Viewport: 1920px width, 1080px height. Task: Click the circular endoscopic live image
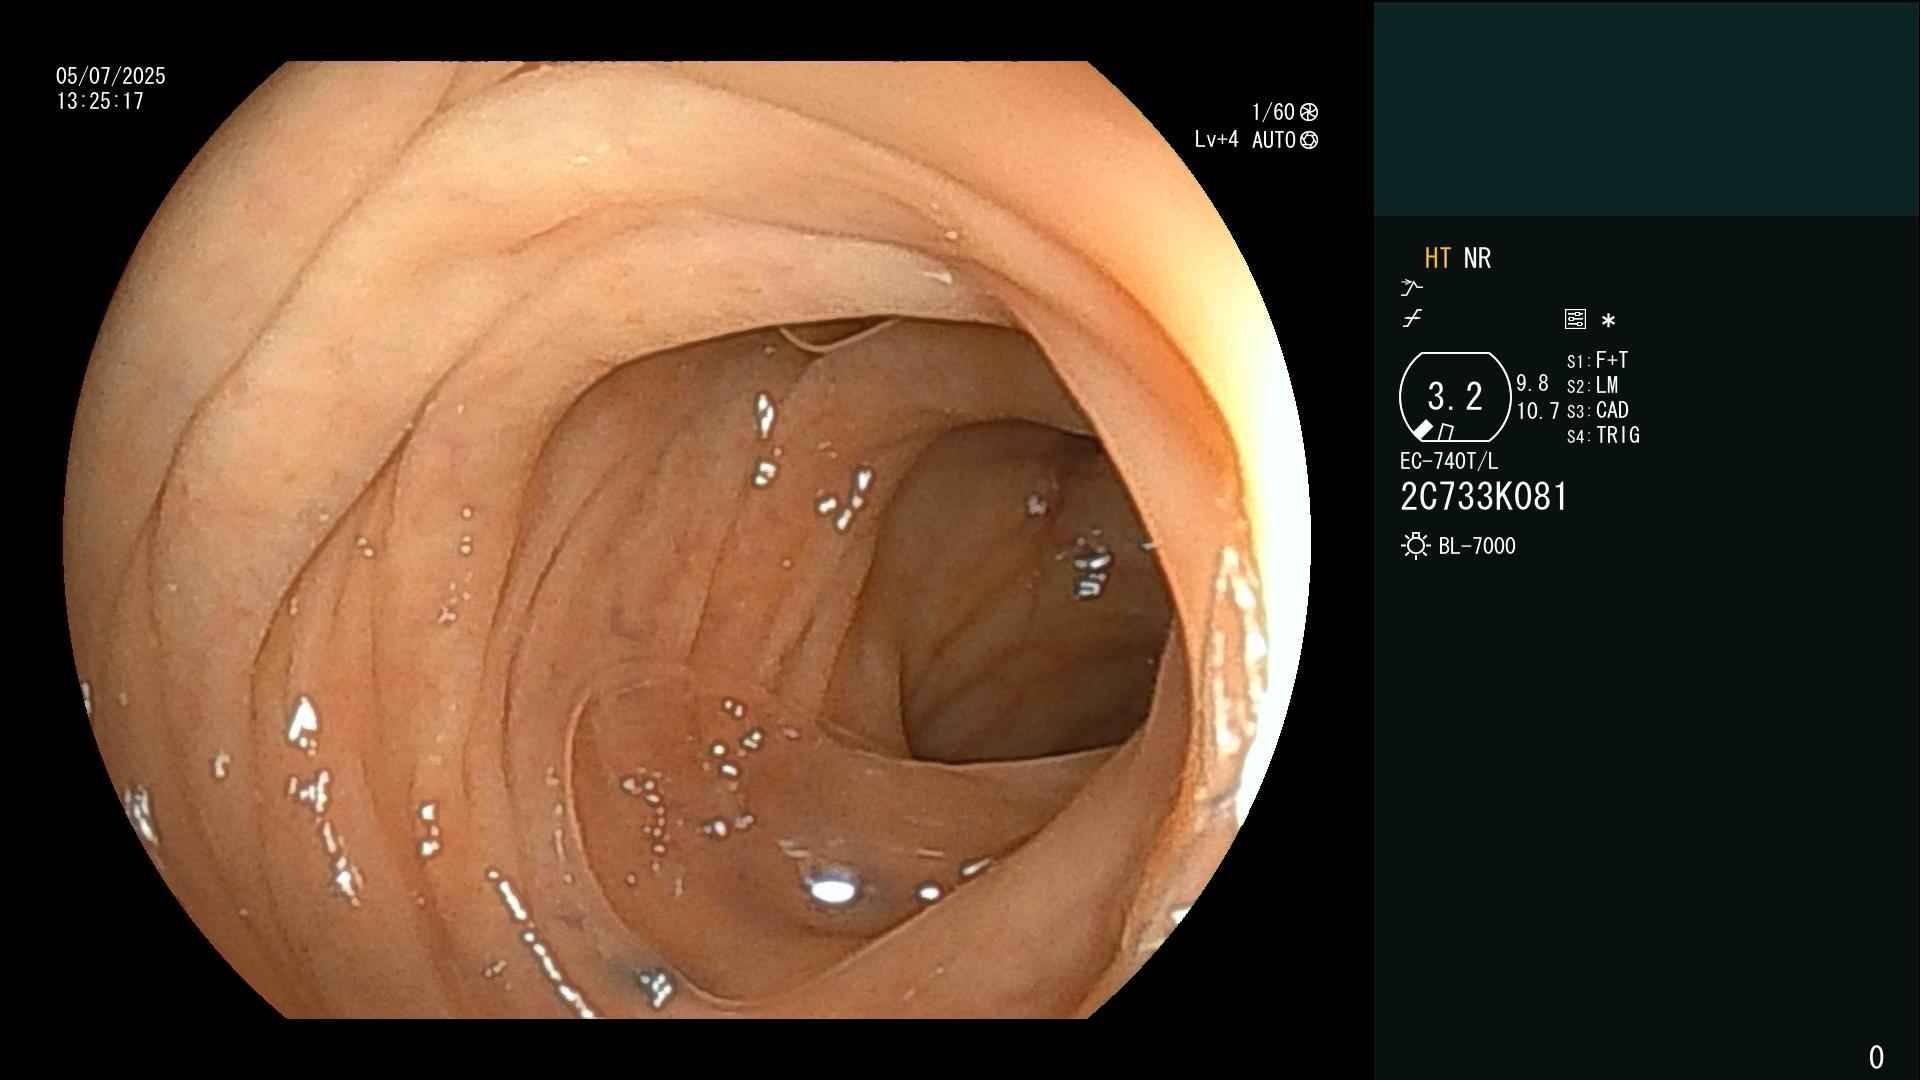point(687,540)
